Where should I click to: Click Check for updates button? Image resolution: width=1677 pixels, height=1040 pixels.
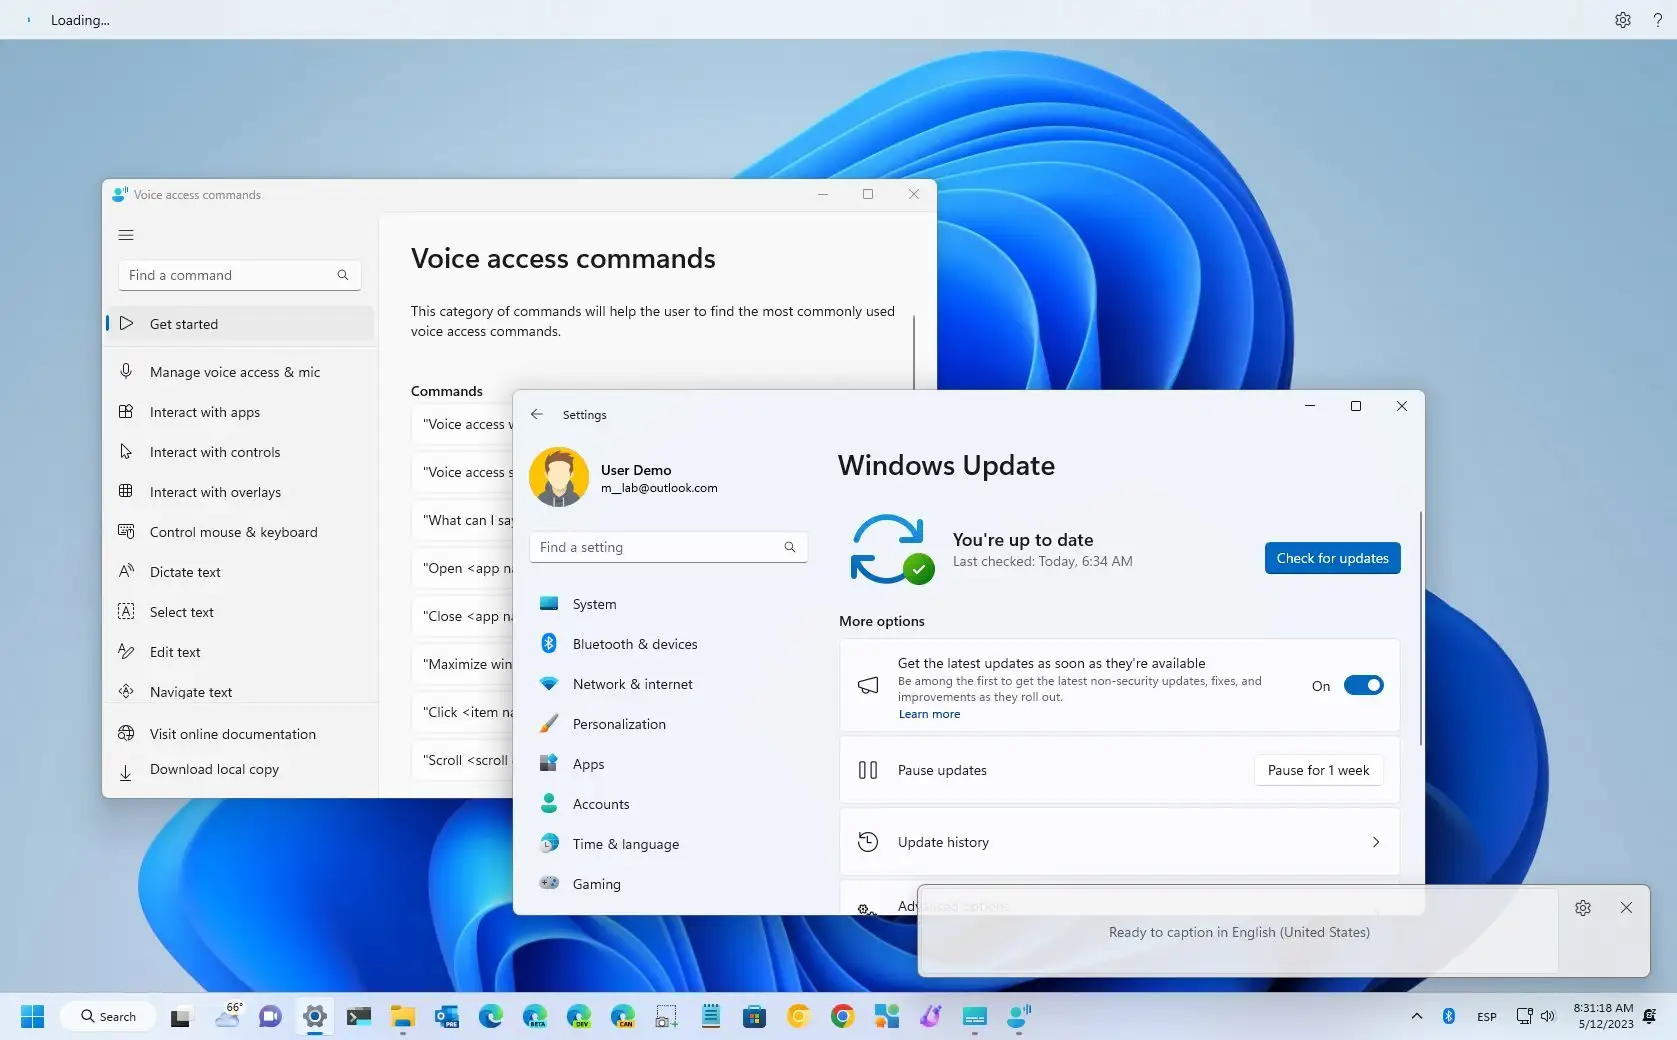tap(1332, 558)
